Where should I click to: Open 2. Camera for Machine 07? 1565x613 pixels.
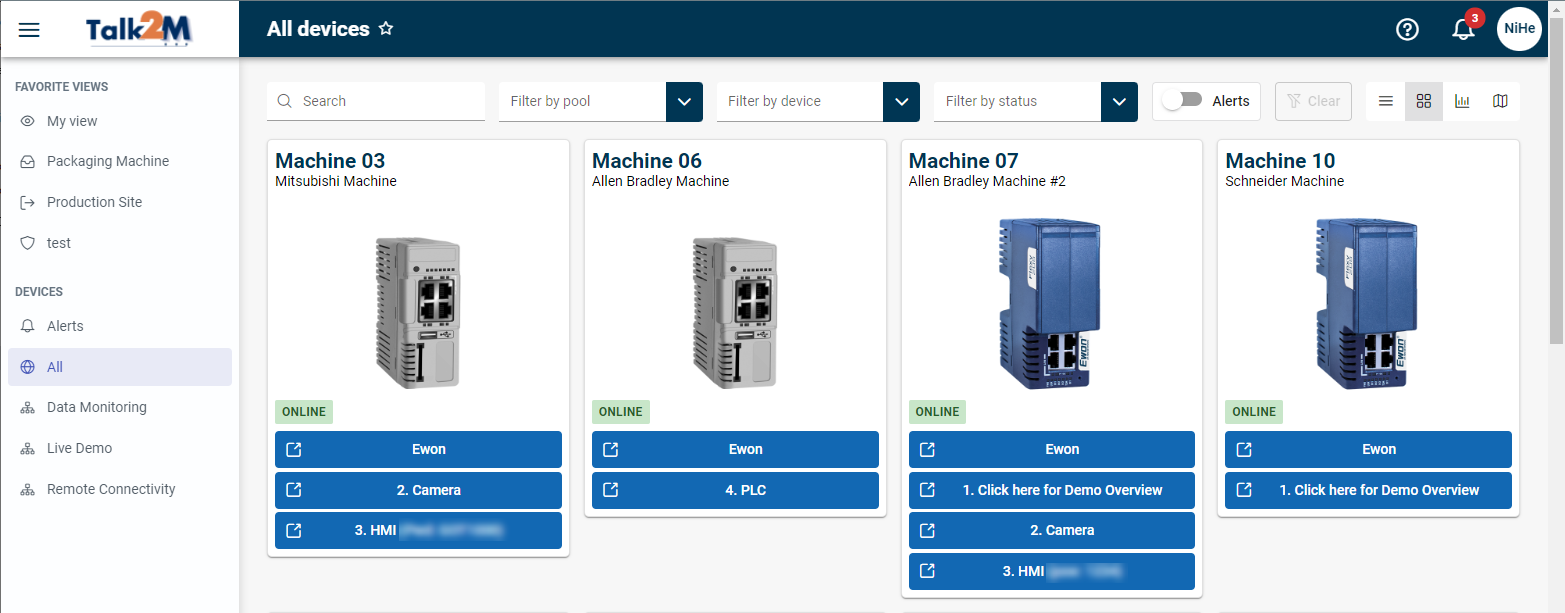click(x=1052, y=530)
